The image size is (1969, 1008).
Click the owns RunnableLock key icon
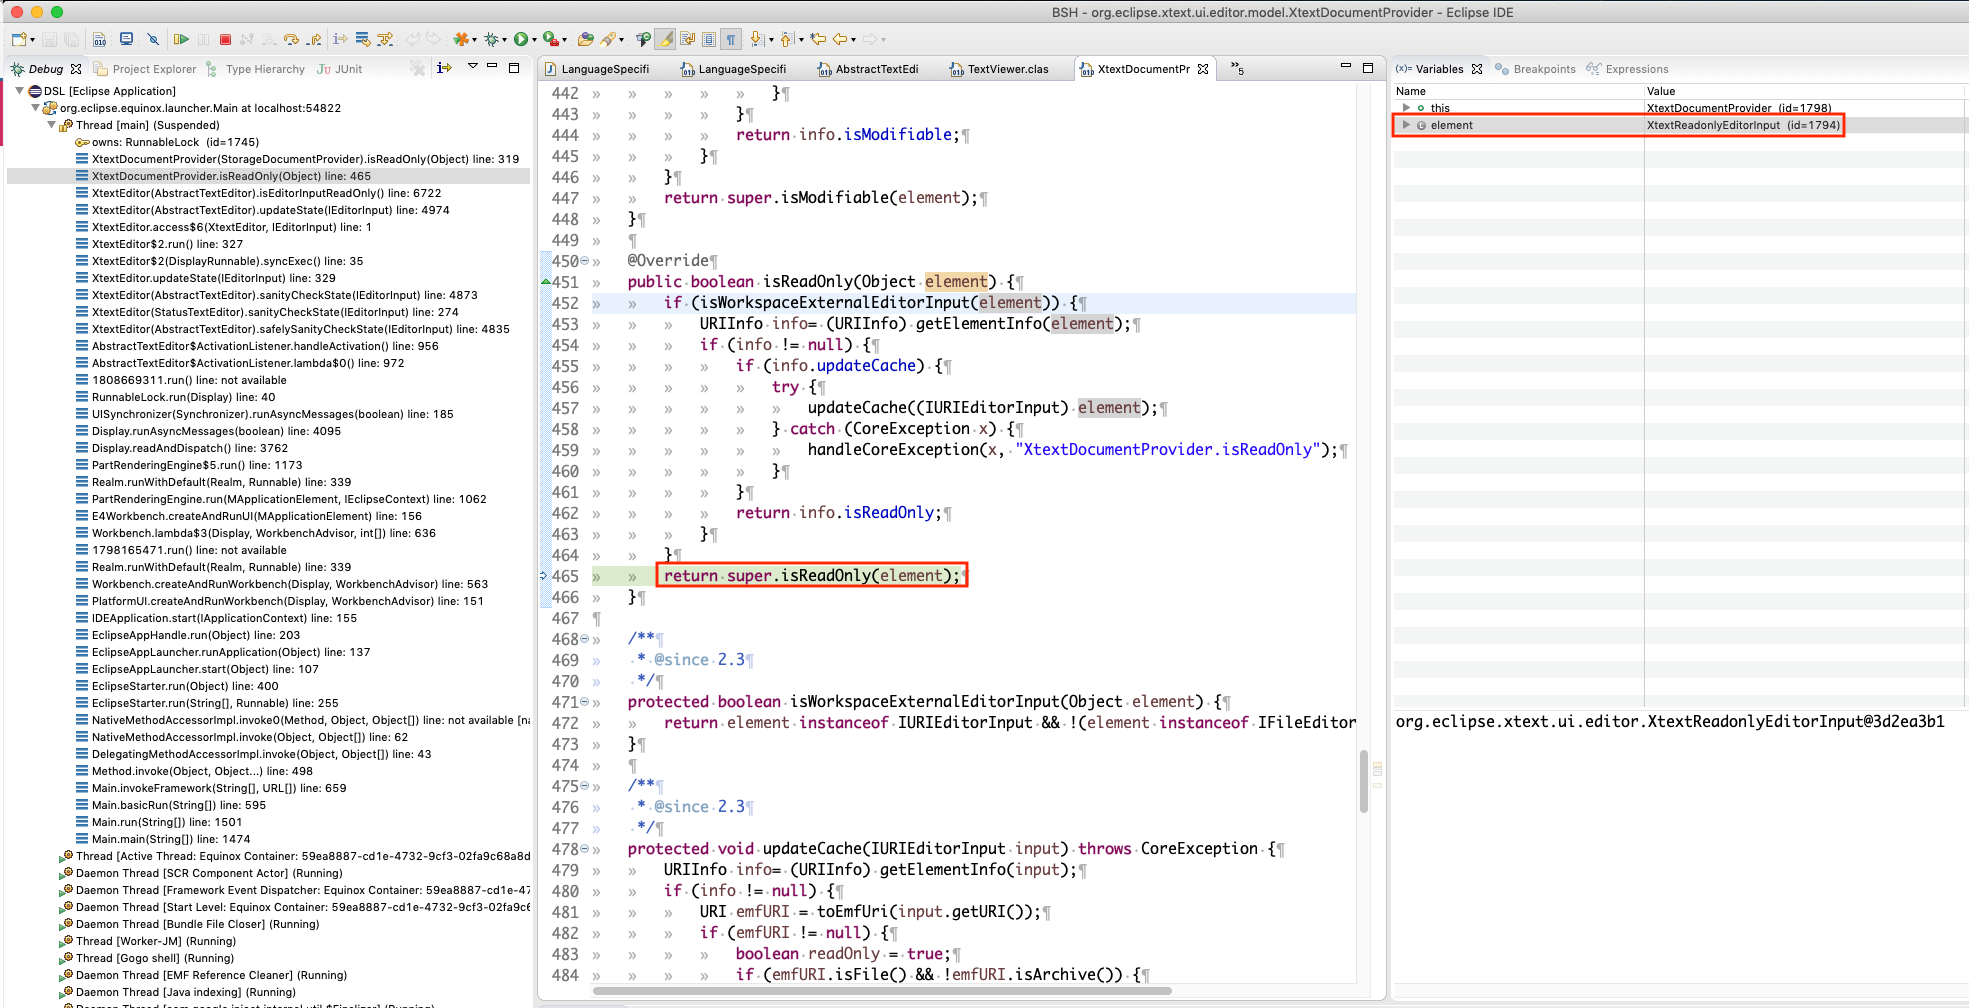click(83, 142)
